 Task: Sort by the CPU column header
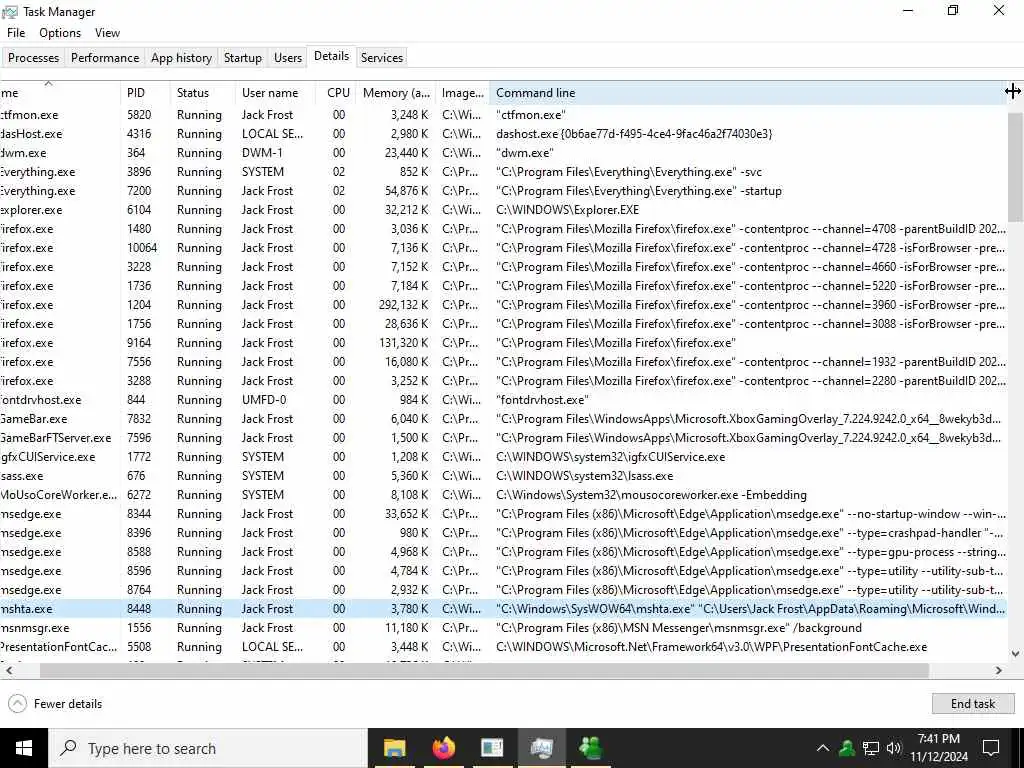336,93
